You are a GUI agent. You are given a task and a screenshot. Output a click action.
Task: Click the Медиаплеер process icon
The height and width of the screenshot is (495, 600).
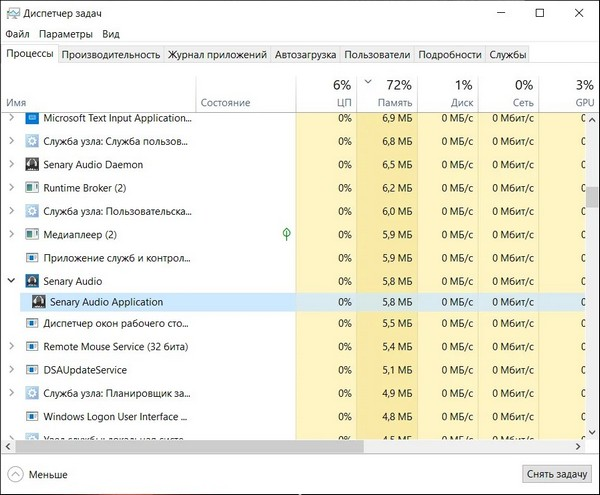pos(31,234)
